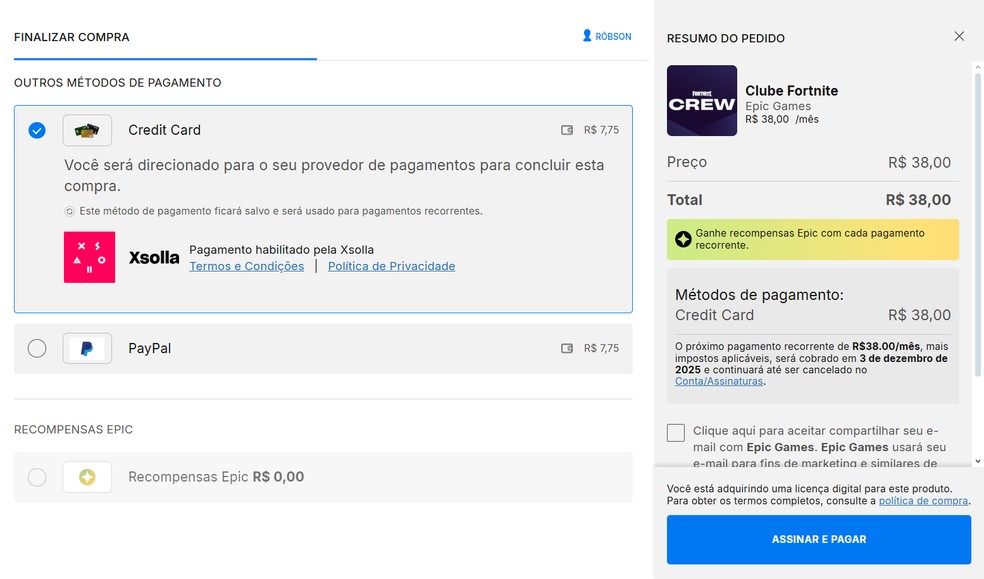
Task: Click the PayPal logo icon
Action: (x=87, y=348)
